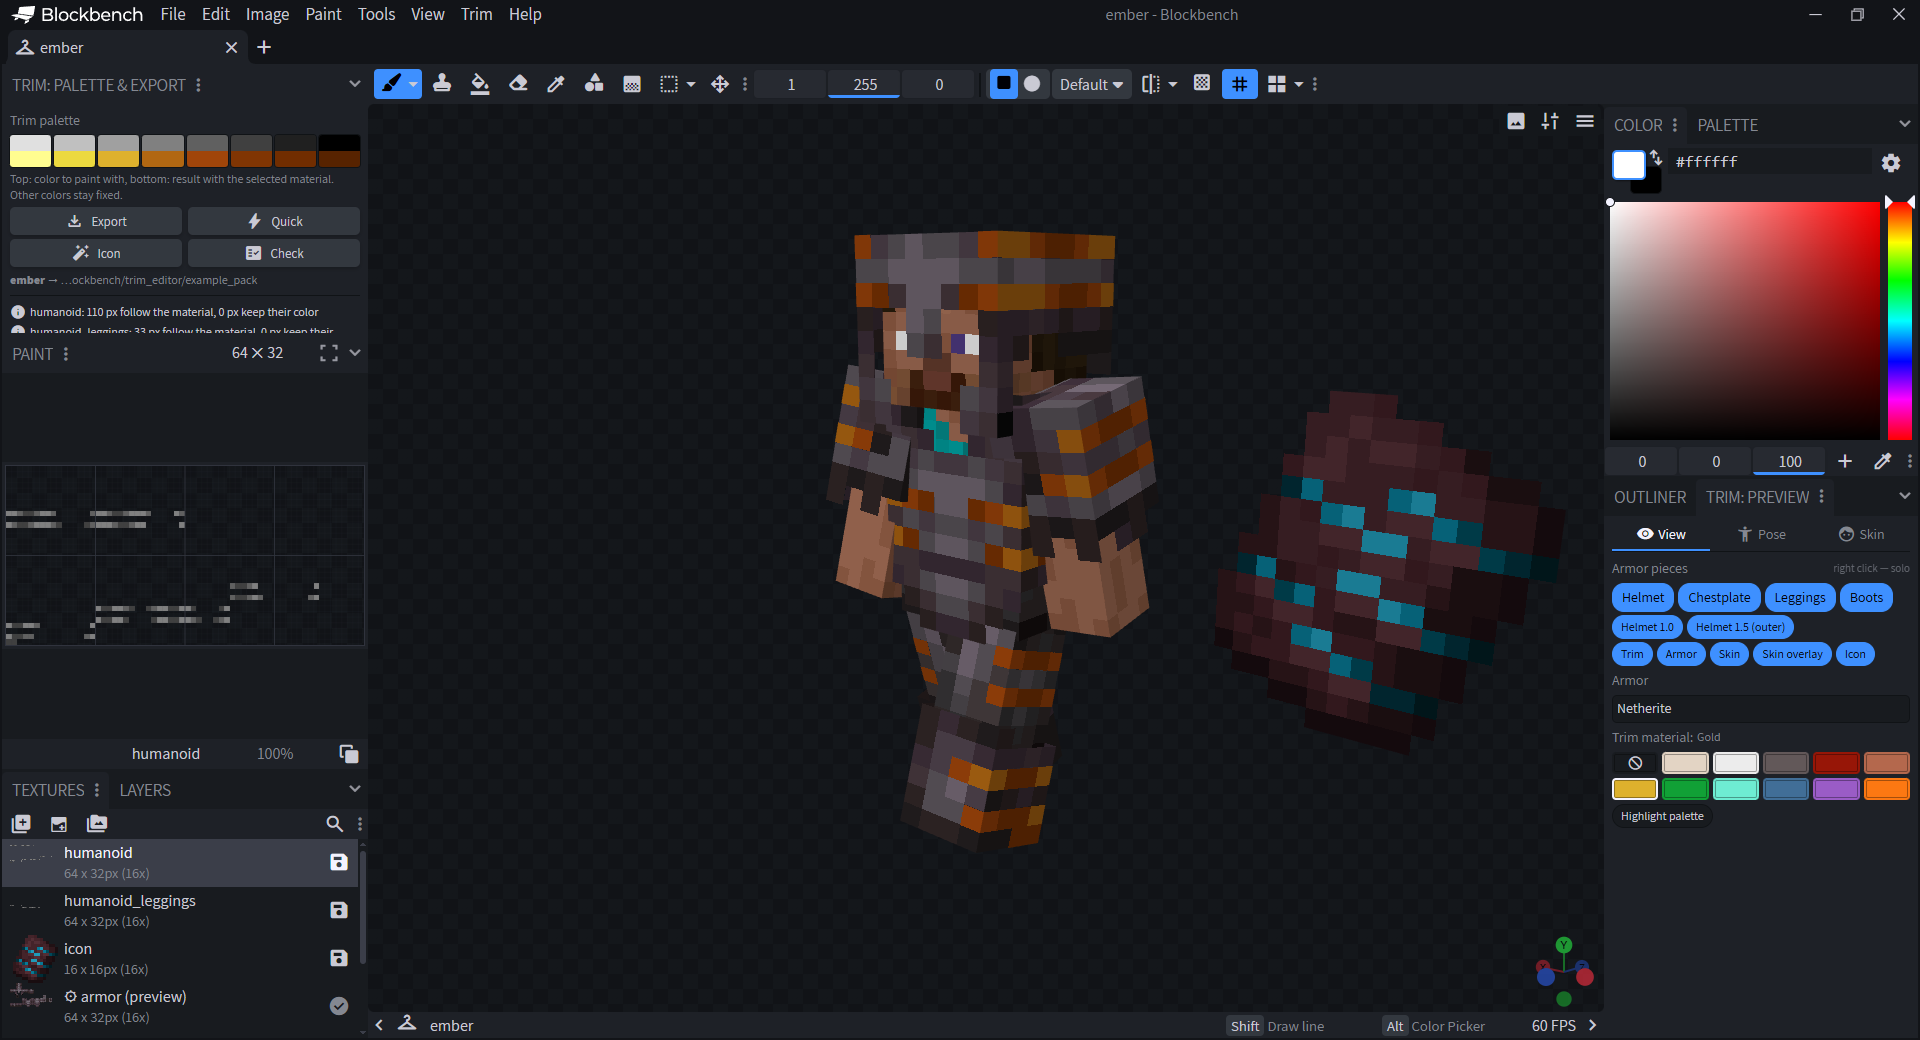This screenshot has width=1920, height=1040.
Task: Collapse the Paint panel chevron
Action: [354, 353]
